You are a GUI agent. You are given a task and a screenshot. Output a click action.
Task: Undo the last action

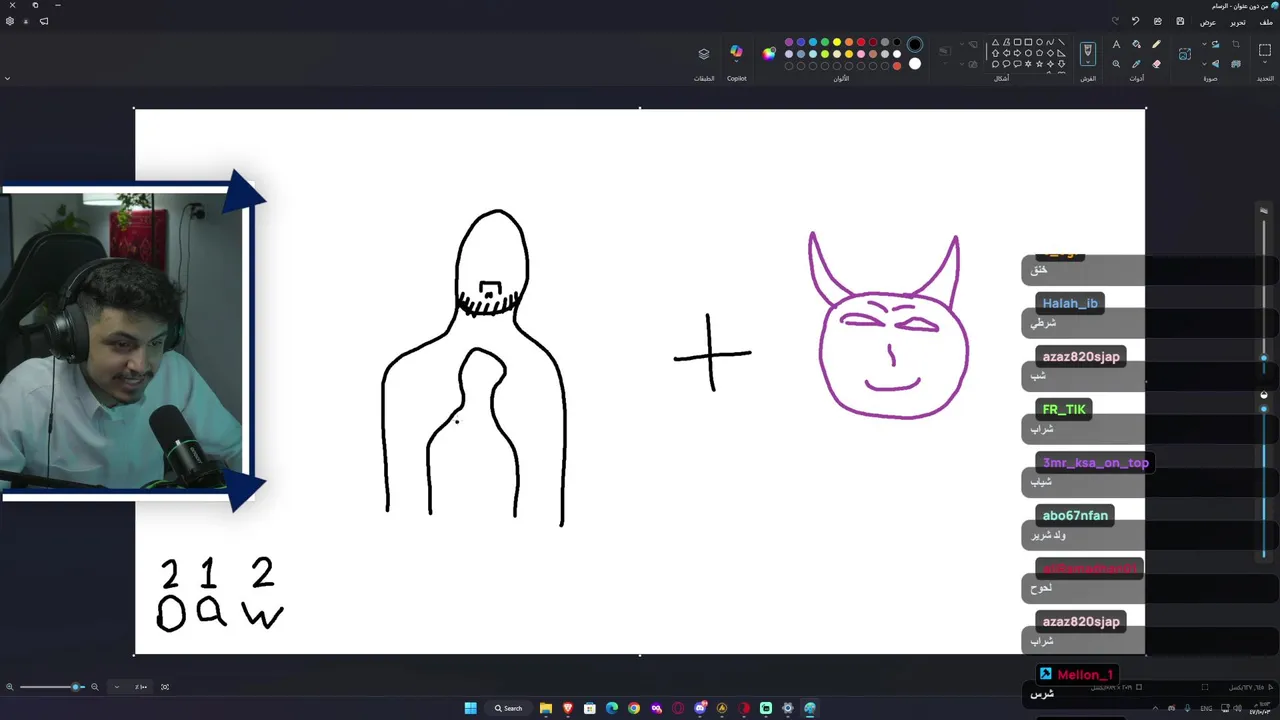(x=1135, y=21)
